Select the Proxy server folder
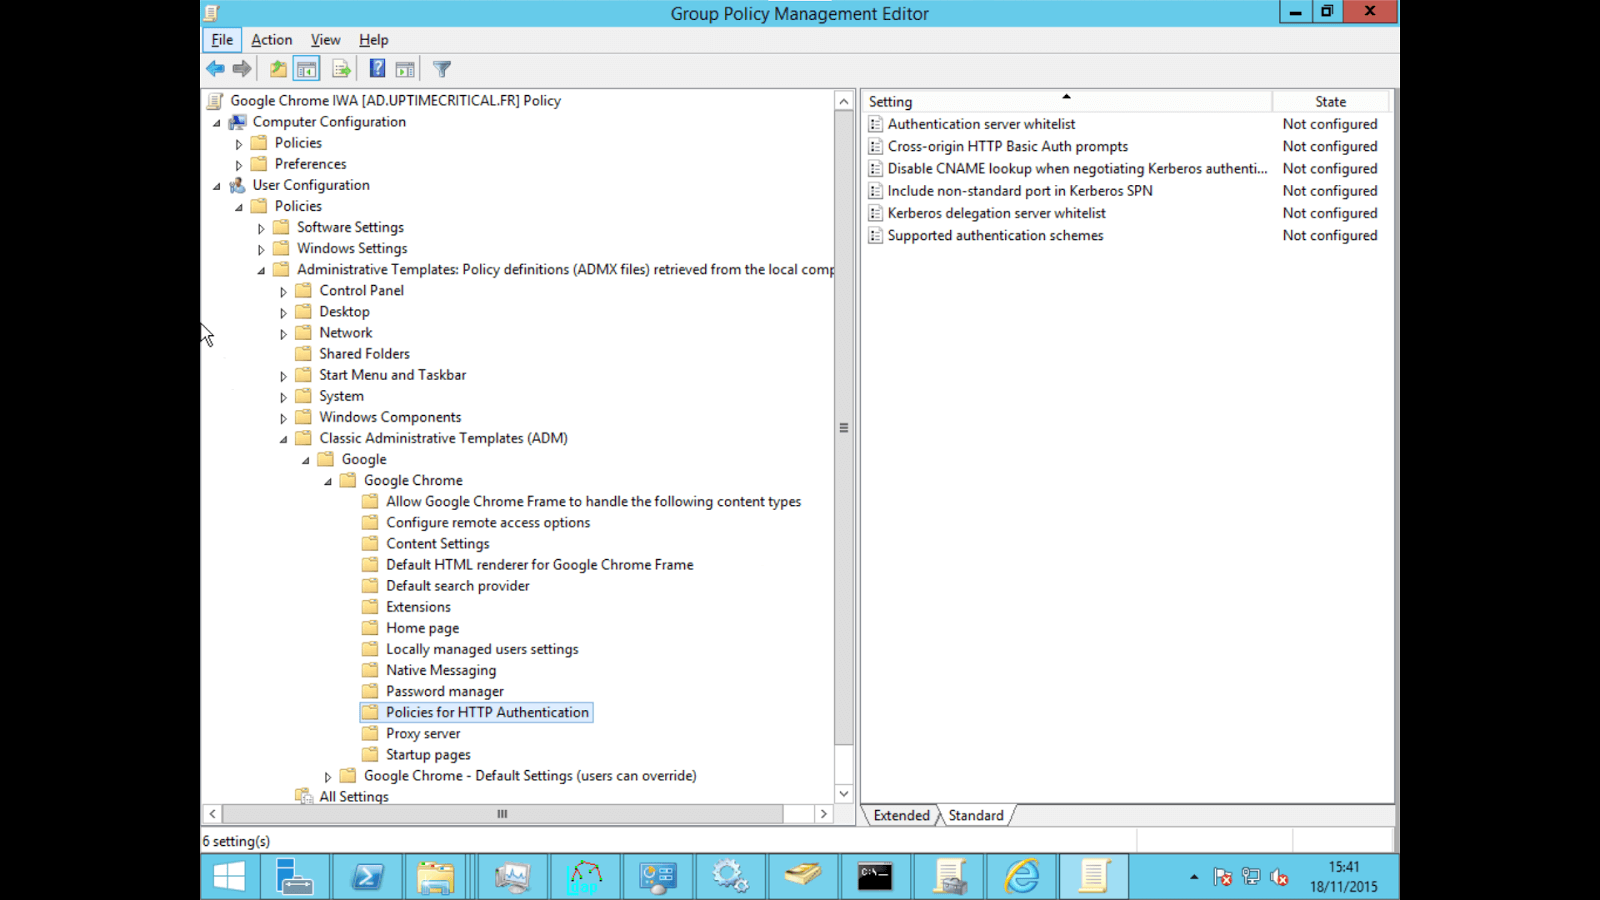The width and height of the screenshot is (1600, 900). pyautogui.click(x=423, y=733)
